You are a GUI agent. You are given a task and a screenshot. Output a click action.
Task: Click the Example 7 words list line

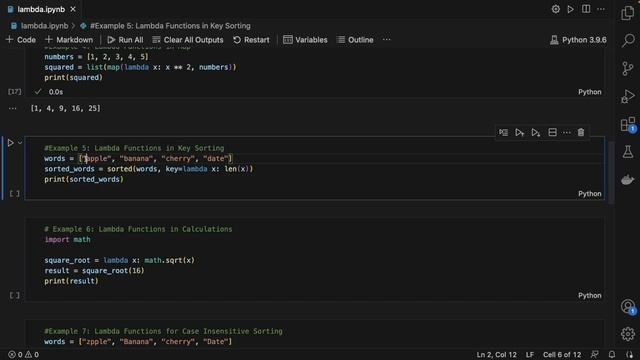[138, 342]
